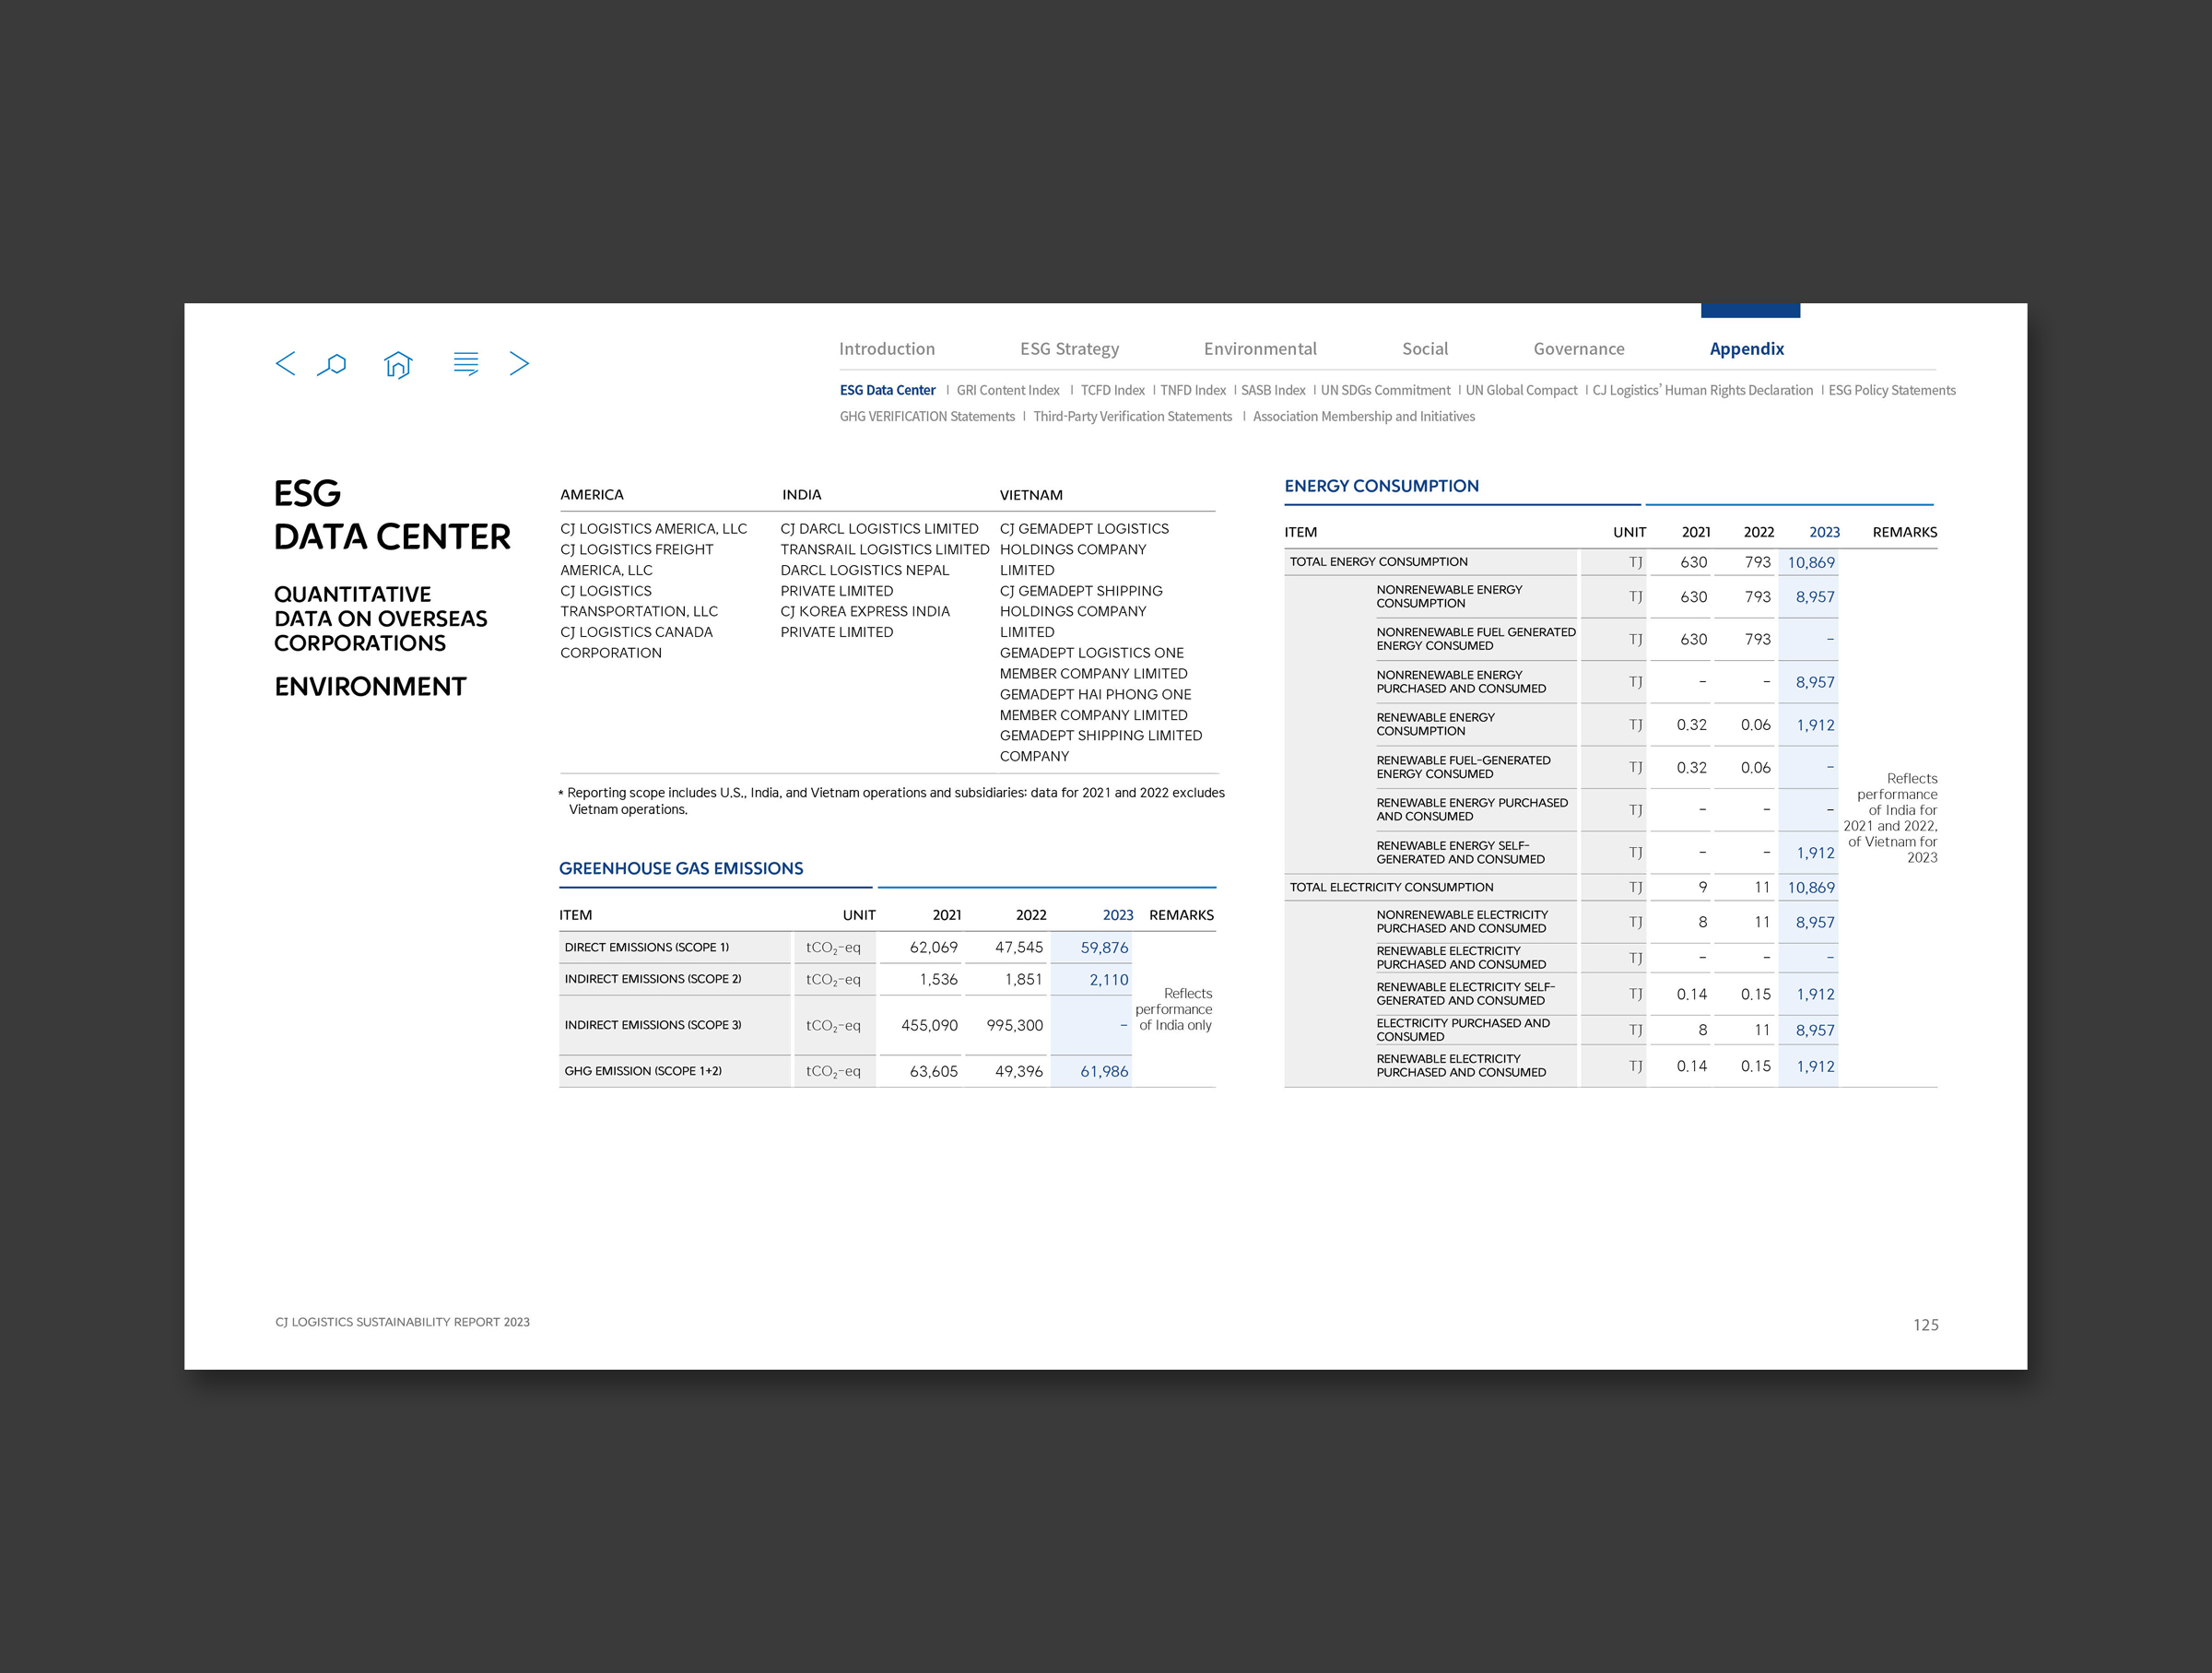
Task: Open TCFD Index link
Action: point(1112,390)
